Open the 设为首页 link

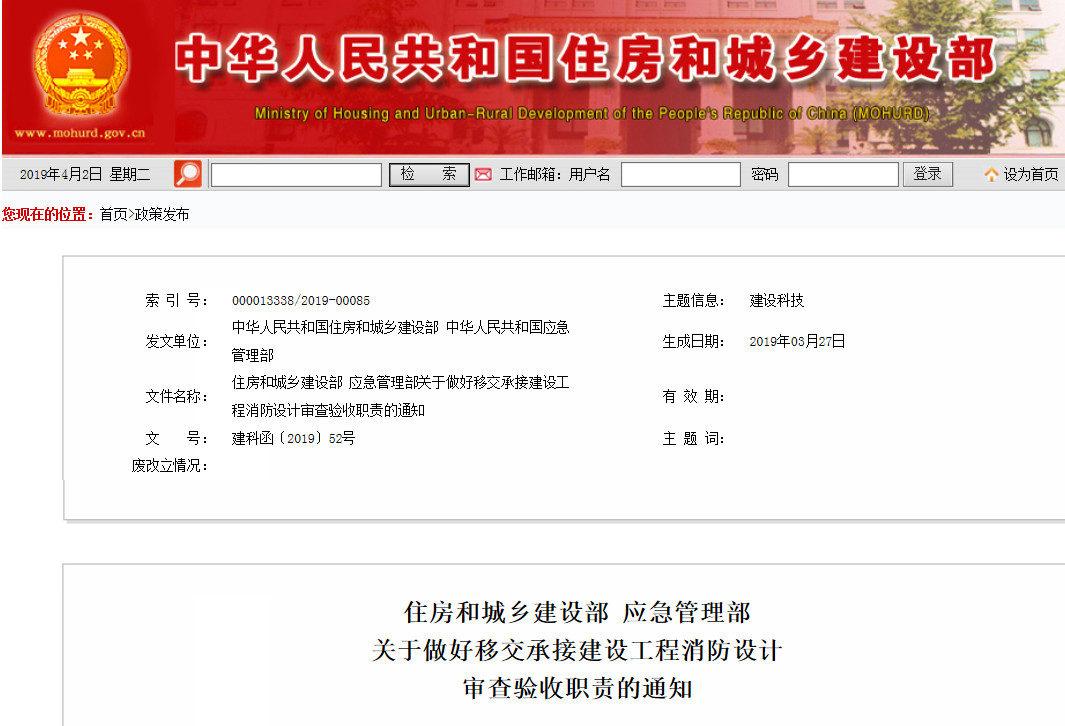tap(1031, 175)
